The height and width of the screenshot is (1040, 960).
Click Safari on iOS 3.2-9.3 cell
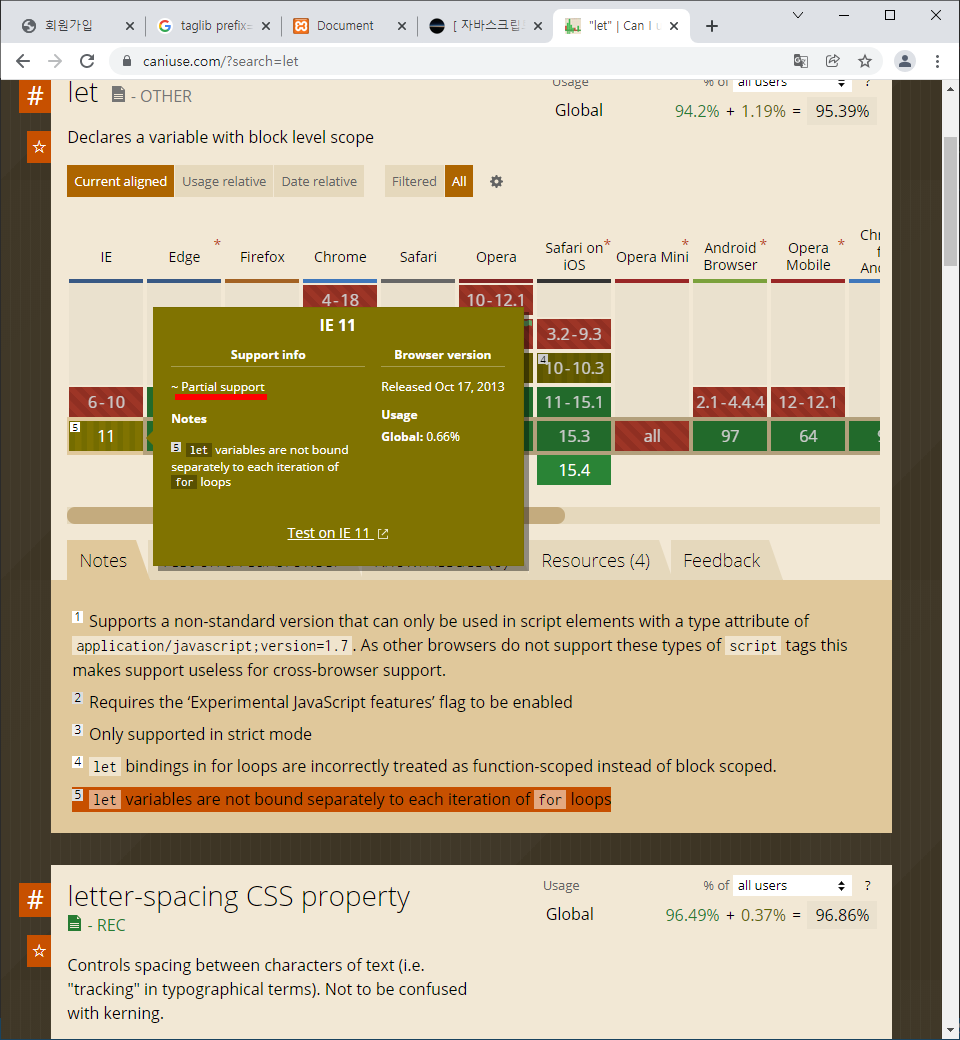coord(574,334)
